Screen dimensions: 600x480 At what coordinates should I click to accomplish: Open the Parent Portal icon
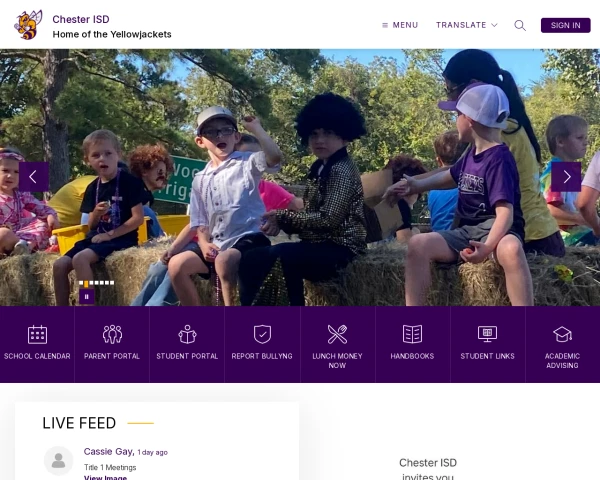112,334
